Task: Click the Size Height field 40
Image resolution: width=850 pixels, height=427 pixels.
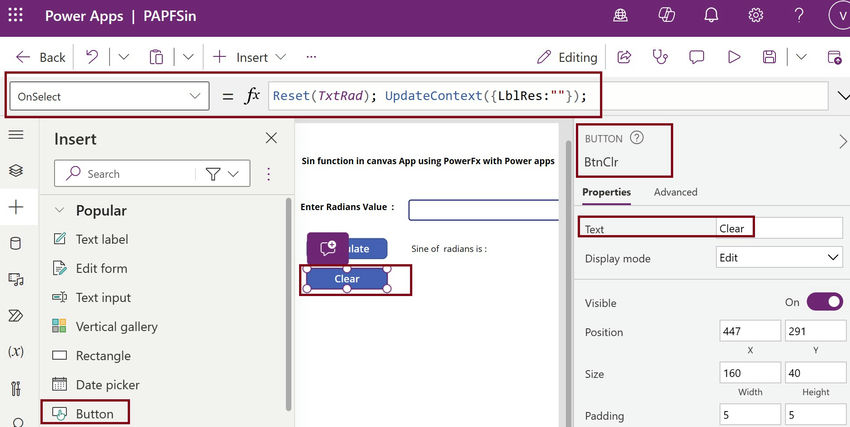Action: coord(815,373)
